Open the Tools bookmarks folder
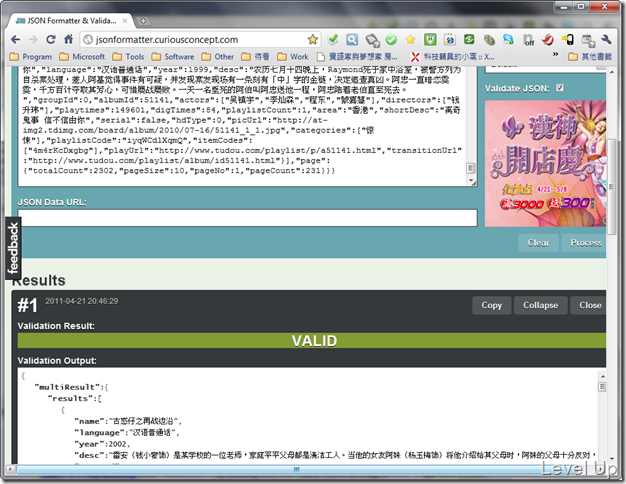Viewport: 626px width, 484px height. (129, 57)
